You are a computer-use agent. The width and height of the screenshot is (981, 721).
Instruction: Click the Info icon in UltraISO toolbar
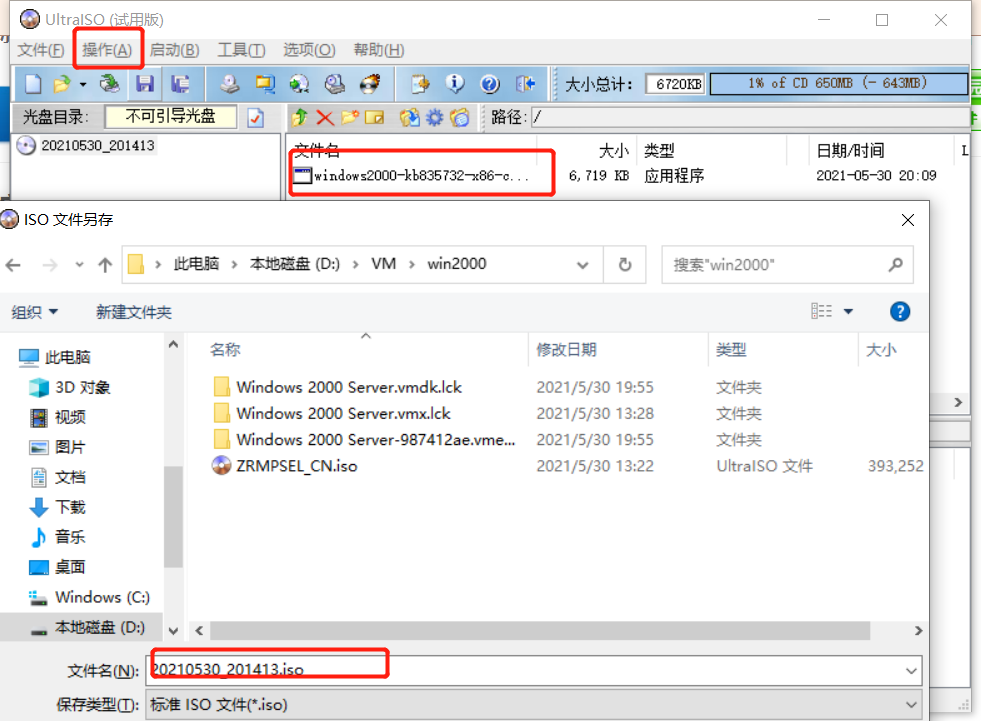pyautogui.click(x=455, y=83)
